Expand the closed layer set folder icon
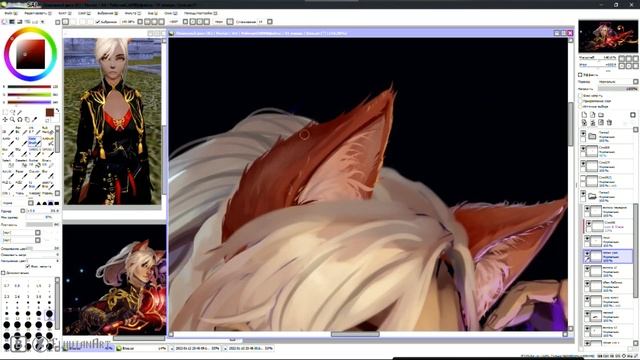This screenshot has height=360, width=640. click(592, 136)
